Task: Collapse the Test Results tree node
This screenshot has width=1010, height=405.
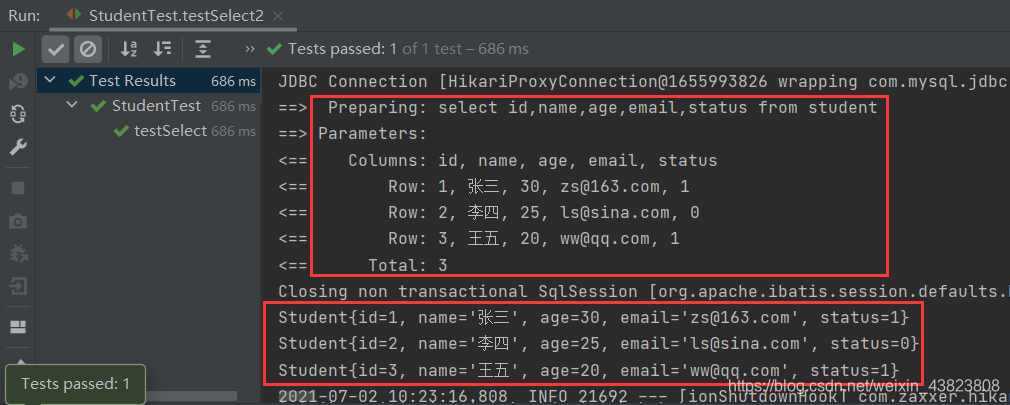Action: [50, 80]
